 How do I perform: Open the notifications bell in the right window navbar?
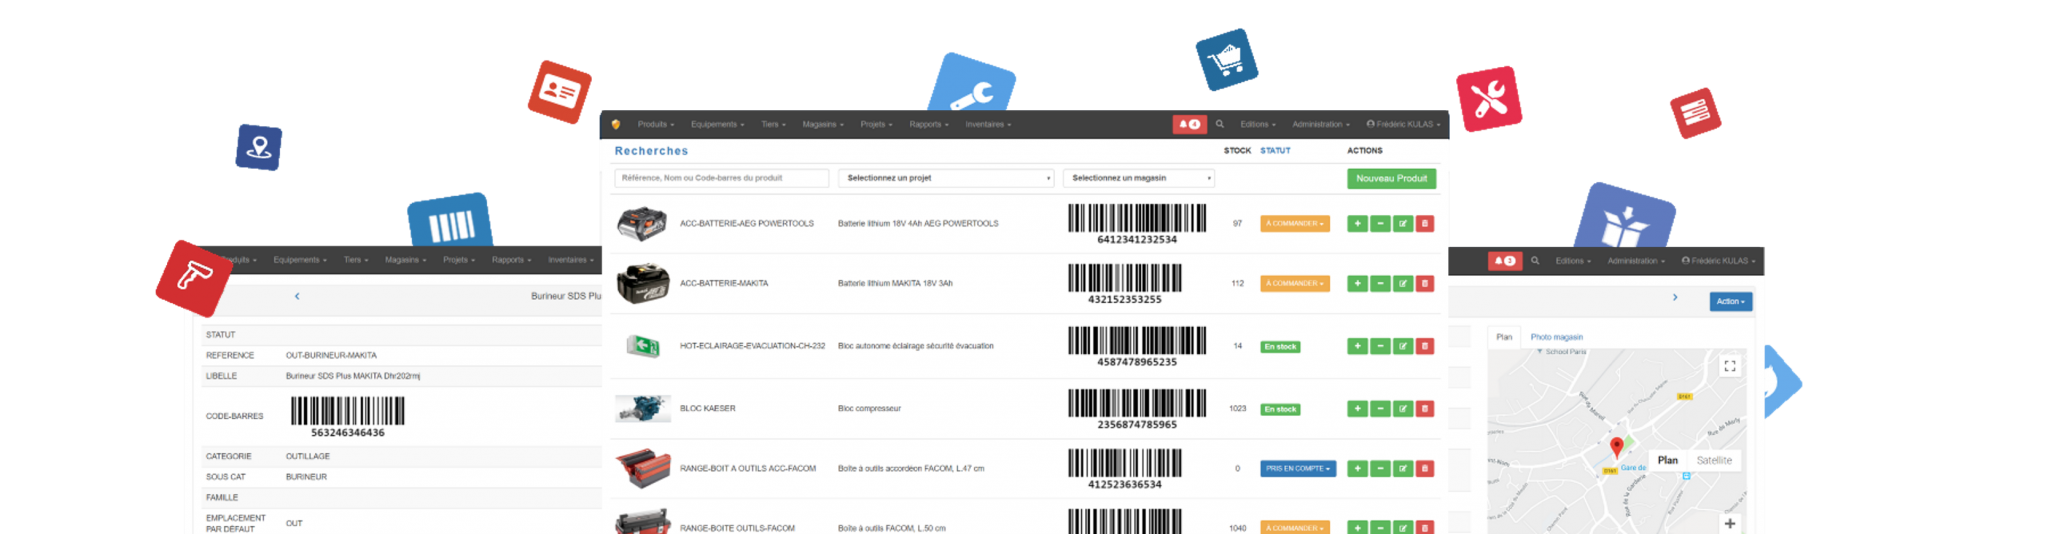[1504, 261]
